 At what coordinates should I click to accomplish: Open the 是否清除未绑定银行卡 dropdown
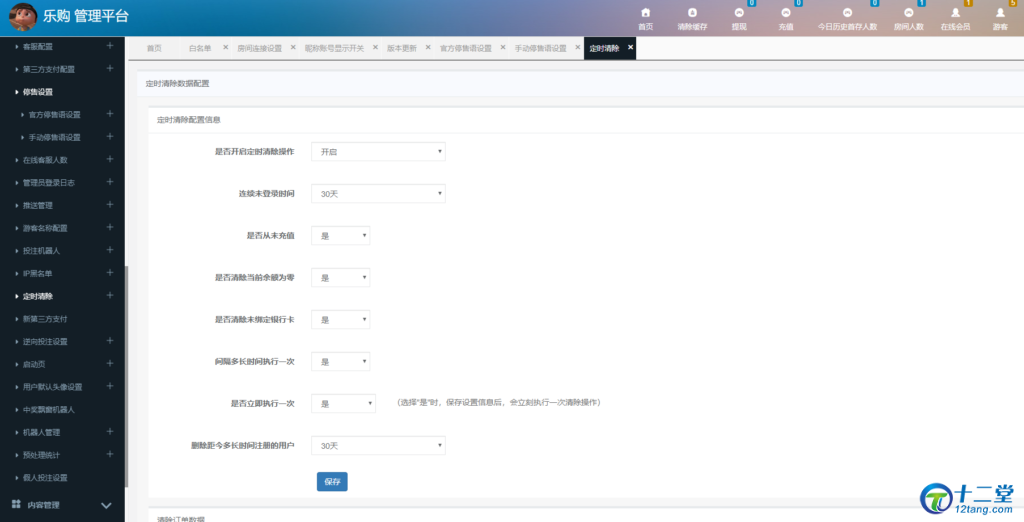point(340,319)
